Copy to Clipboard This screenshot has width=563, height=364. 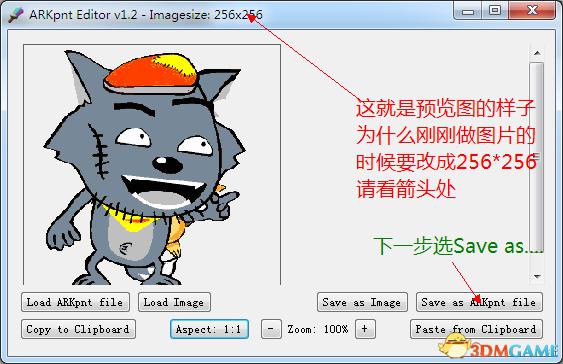(78, 329)
